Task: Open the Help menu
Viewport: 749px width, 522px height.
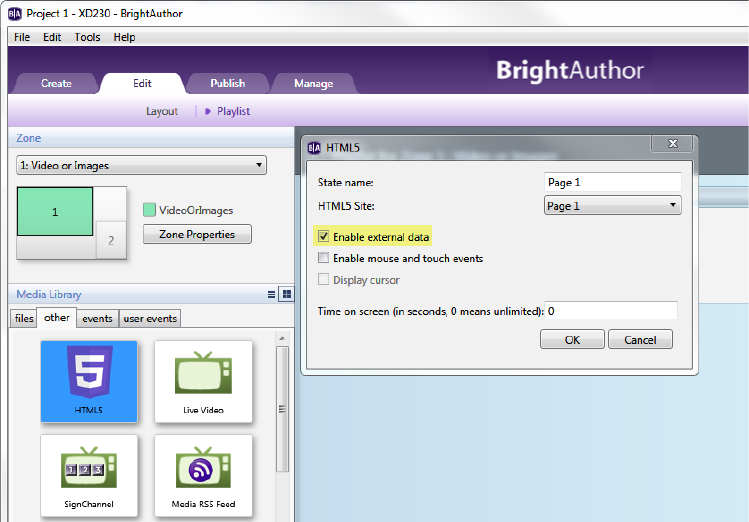Action: pos(124,37)
